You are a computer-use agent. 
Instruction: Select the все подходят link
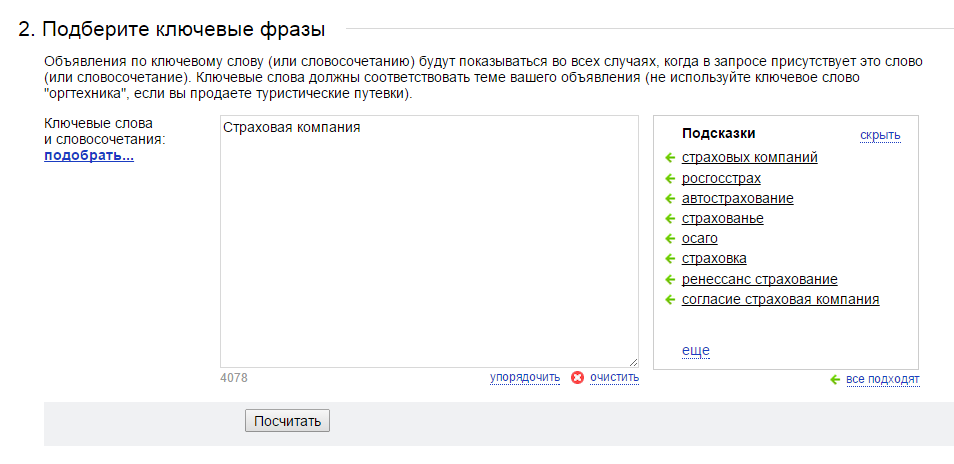click(x=883, y=380)
